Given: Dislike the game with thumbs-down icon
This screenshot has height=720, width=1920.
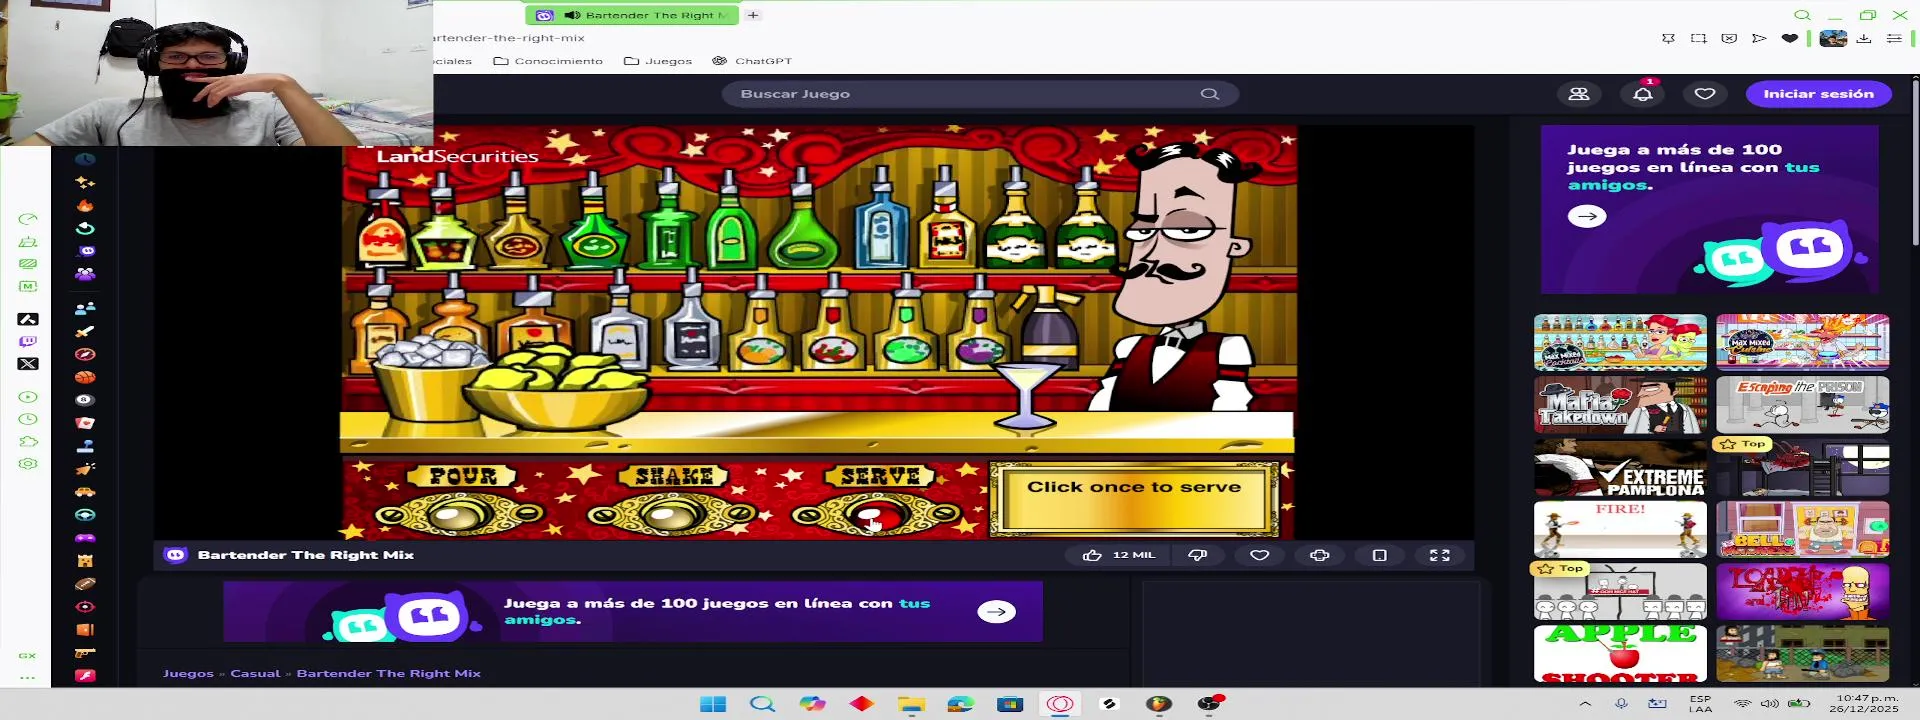Looking at the screenshot, I should click(x=1197, y=555).
